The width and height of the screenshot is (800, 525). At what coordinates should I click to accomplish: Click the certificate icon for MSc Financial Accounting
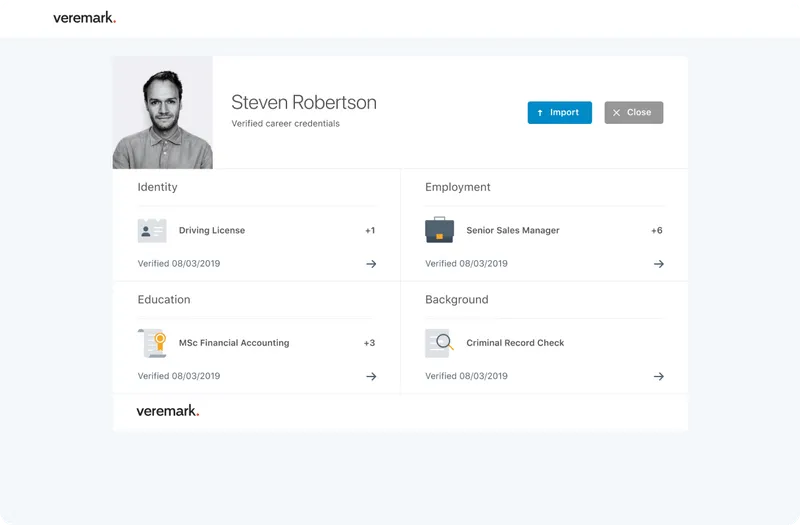(x=152, y=343)
